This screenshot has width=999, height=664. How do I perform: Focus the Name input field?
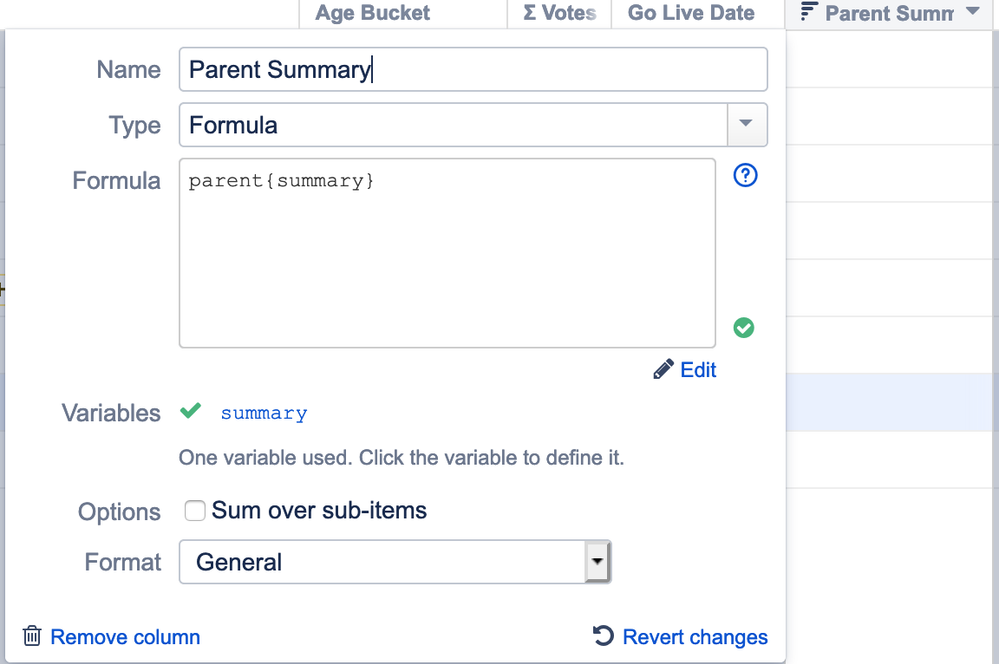click(x=473, y=69)
